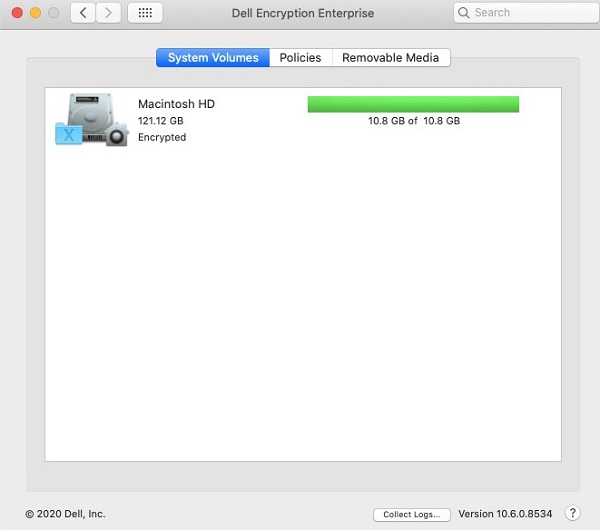The height and width of the screenshot is (530, 600).
Task: Open help with the question mark button
Action: (x=572, y=513)
